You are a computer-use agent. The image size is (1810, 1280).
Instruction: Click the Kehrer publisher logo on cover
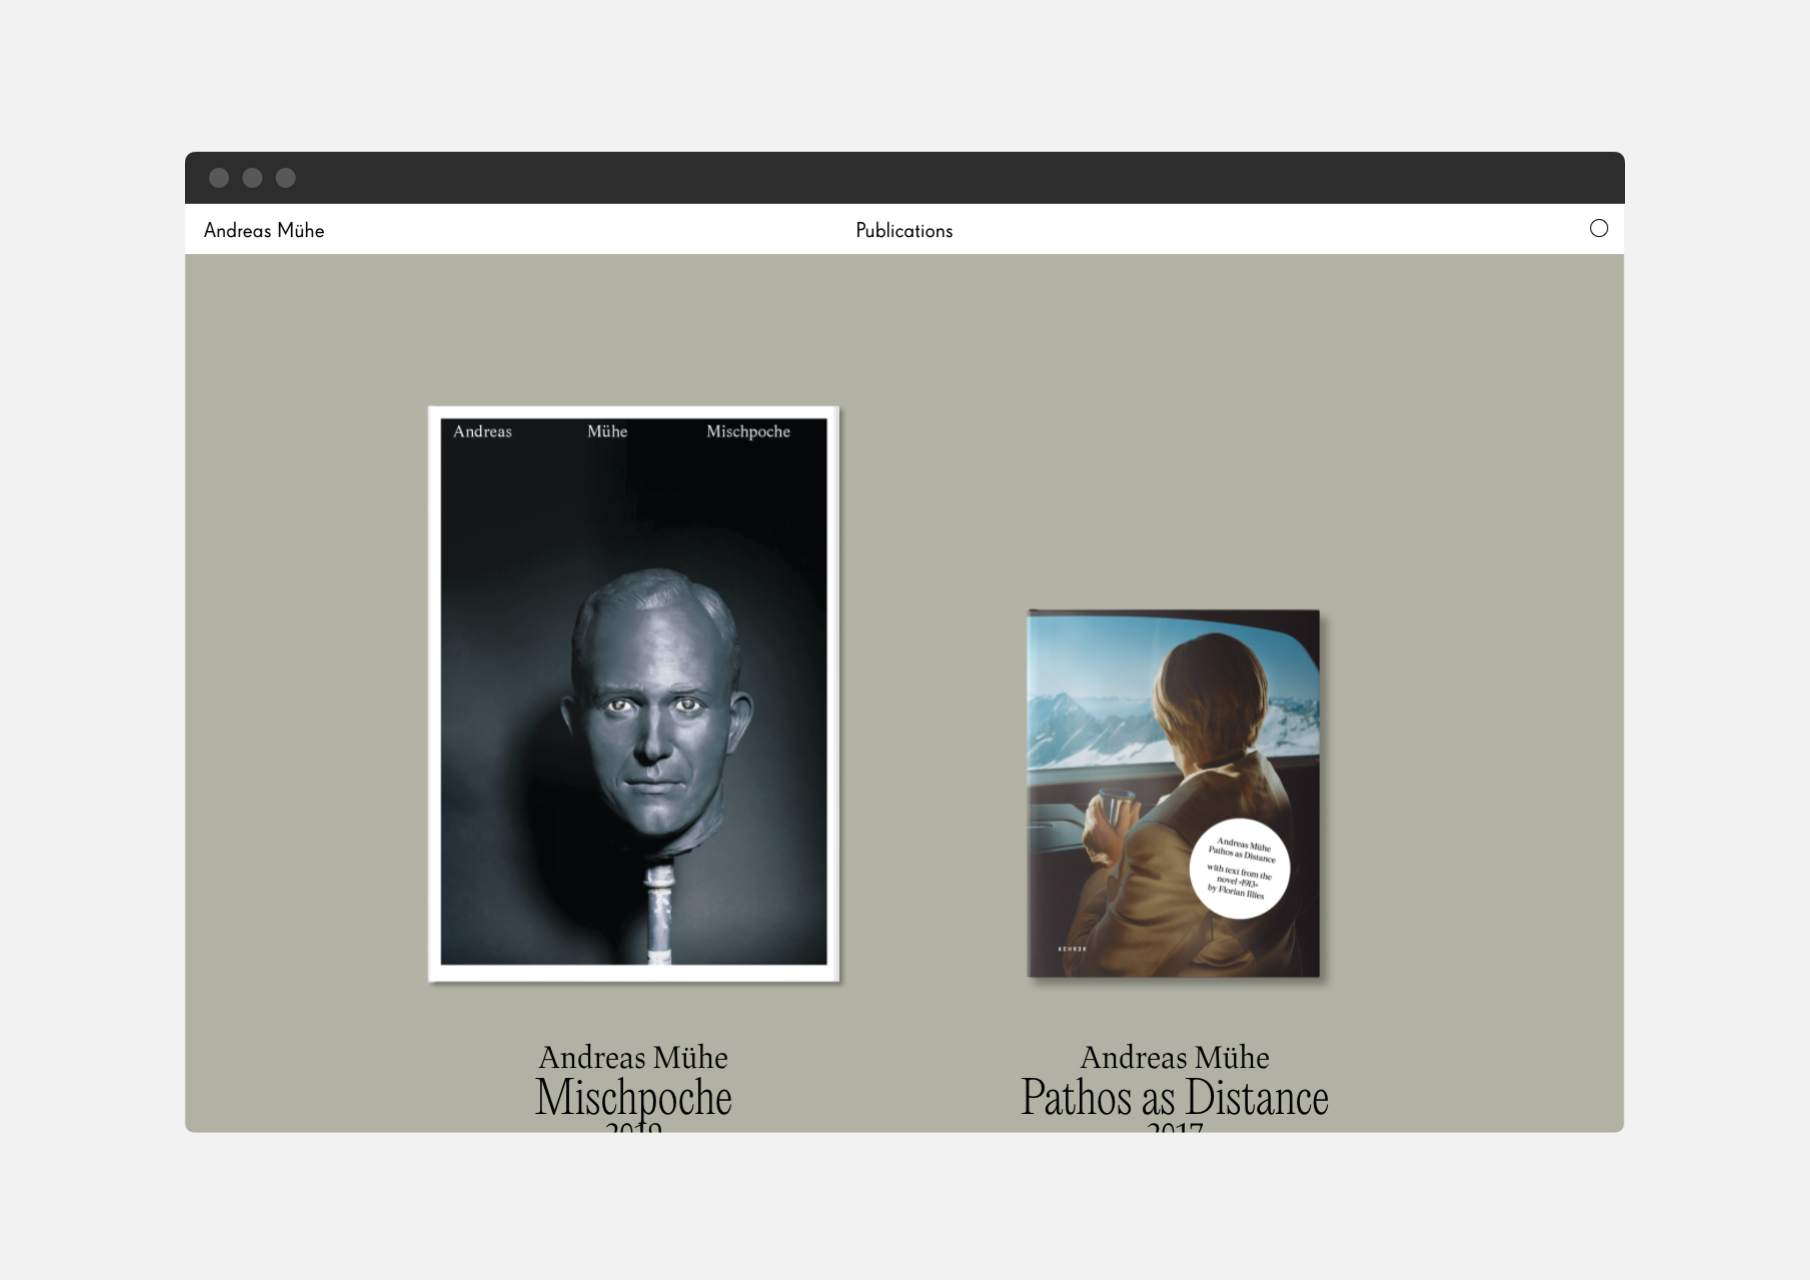coord(1071,948)
